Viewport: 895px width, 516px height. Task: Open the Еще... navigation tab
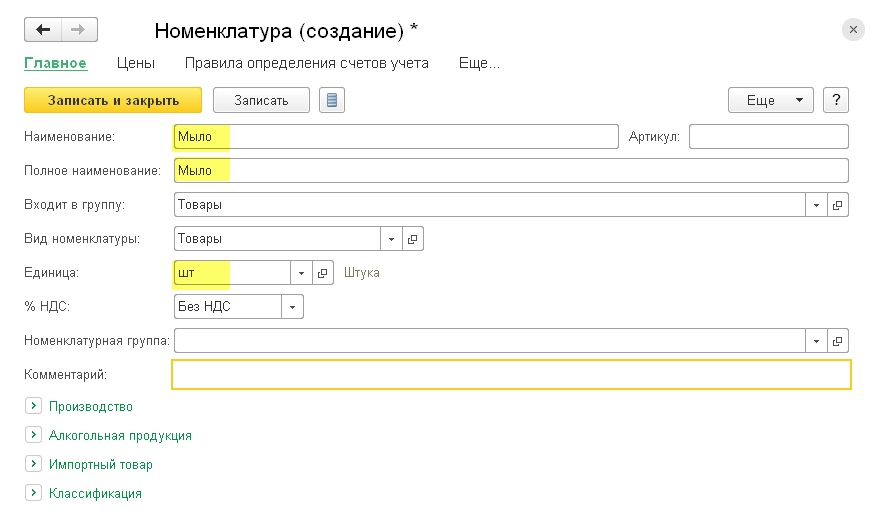(479, 63)
